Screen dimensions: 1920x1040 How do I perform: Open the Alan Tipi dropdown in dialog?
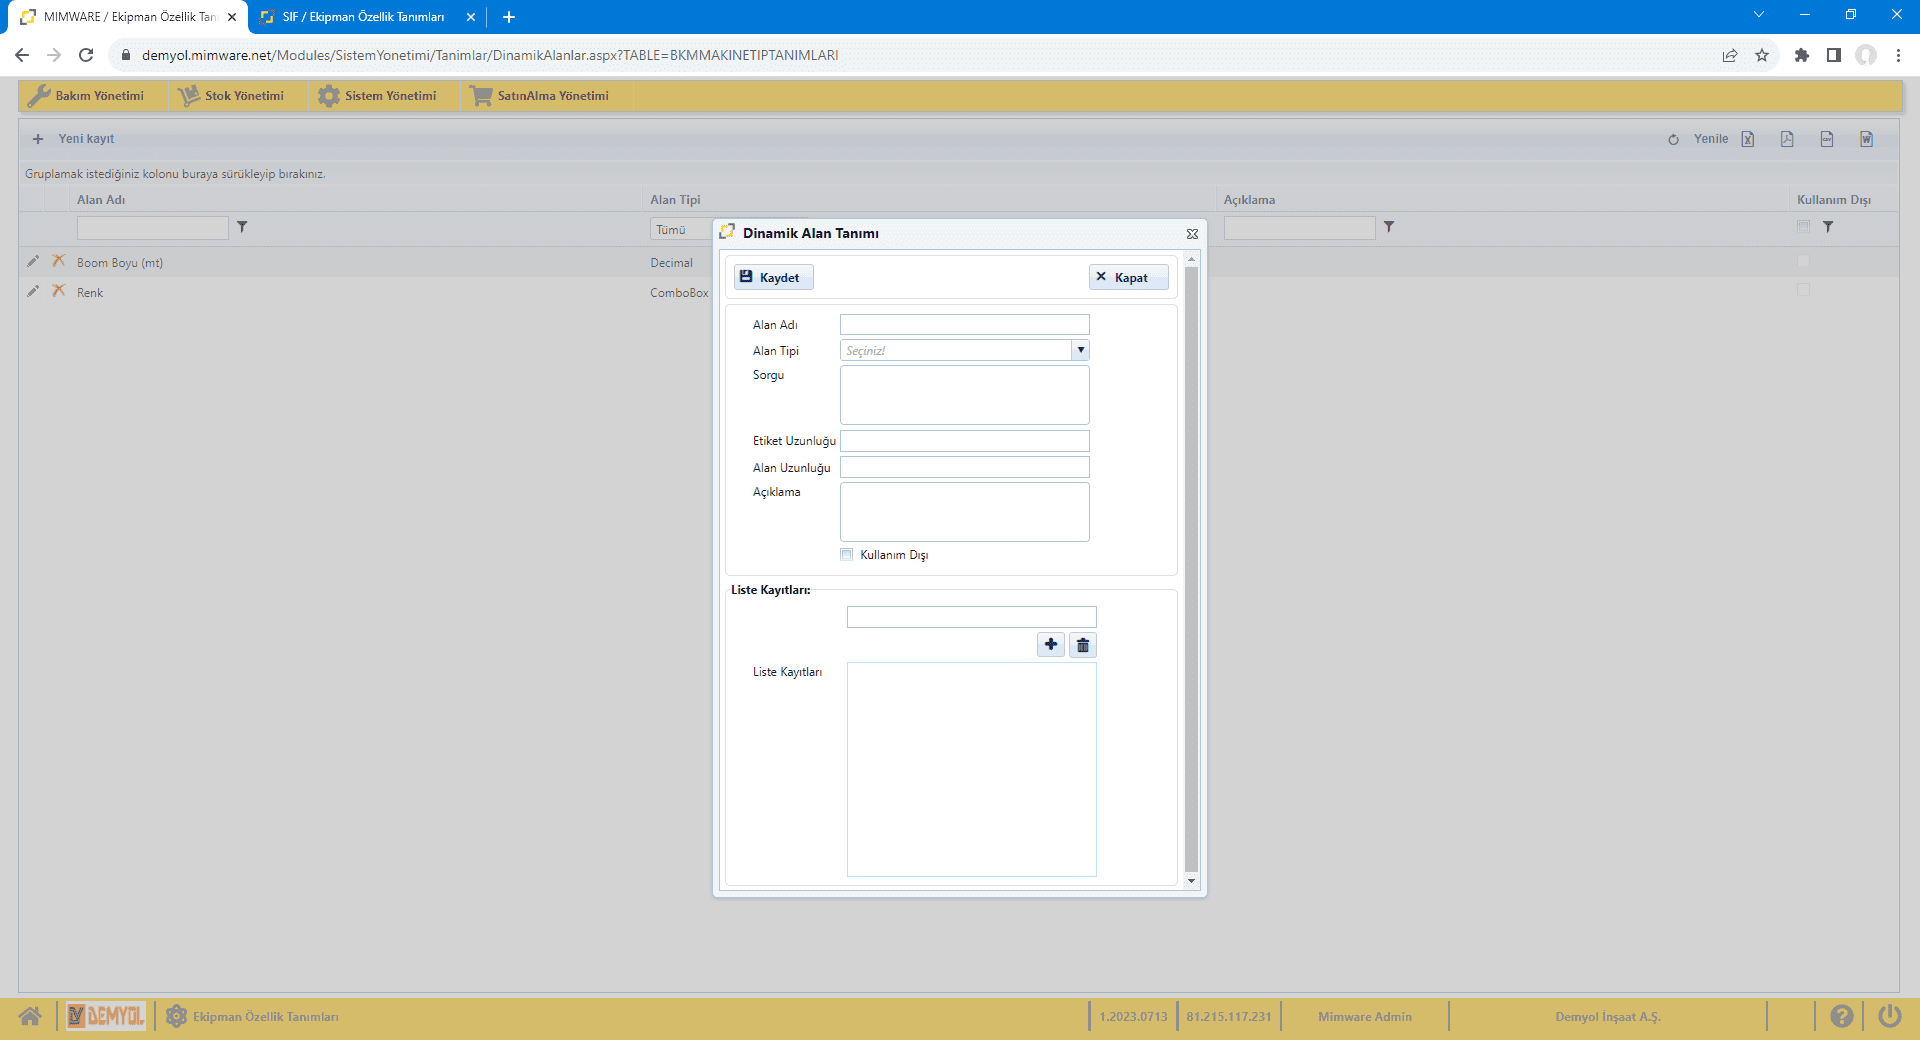(x=1080, y=350)
